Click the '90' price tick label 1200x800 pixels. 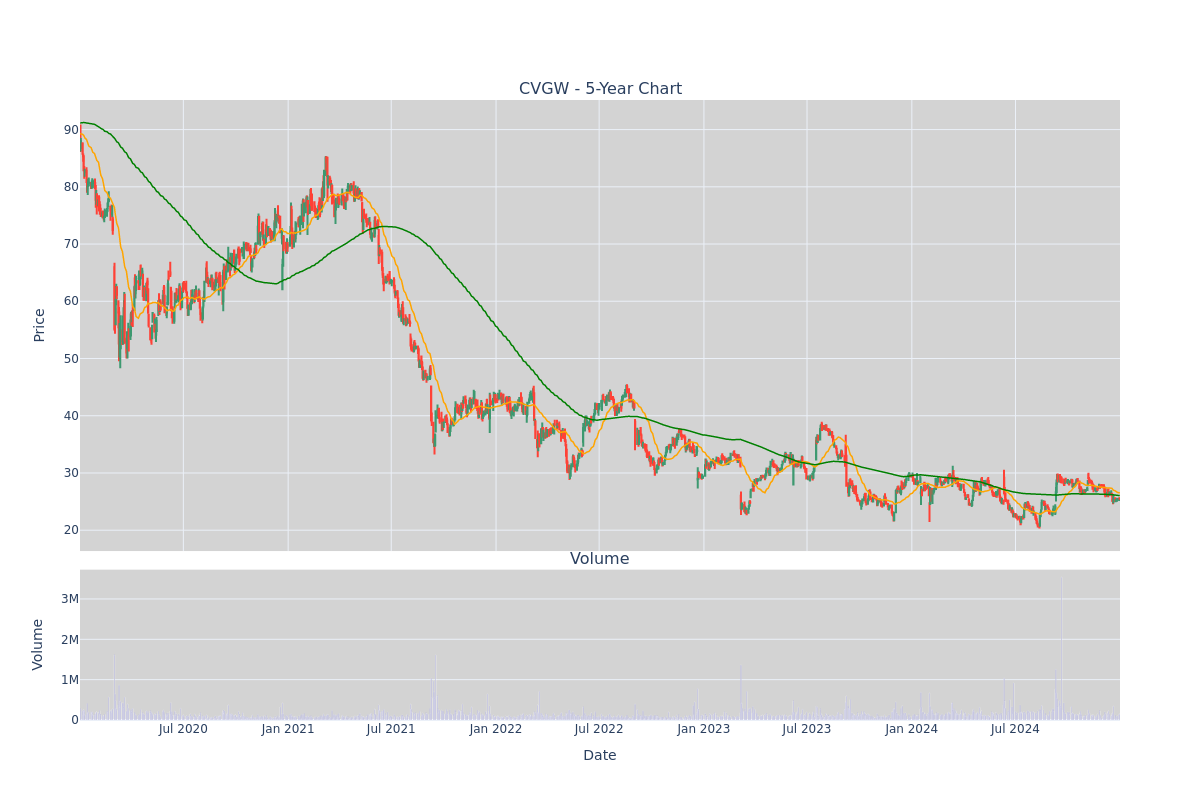(x=71, y=130)
